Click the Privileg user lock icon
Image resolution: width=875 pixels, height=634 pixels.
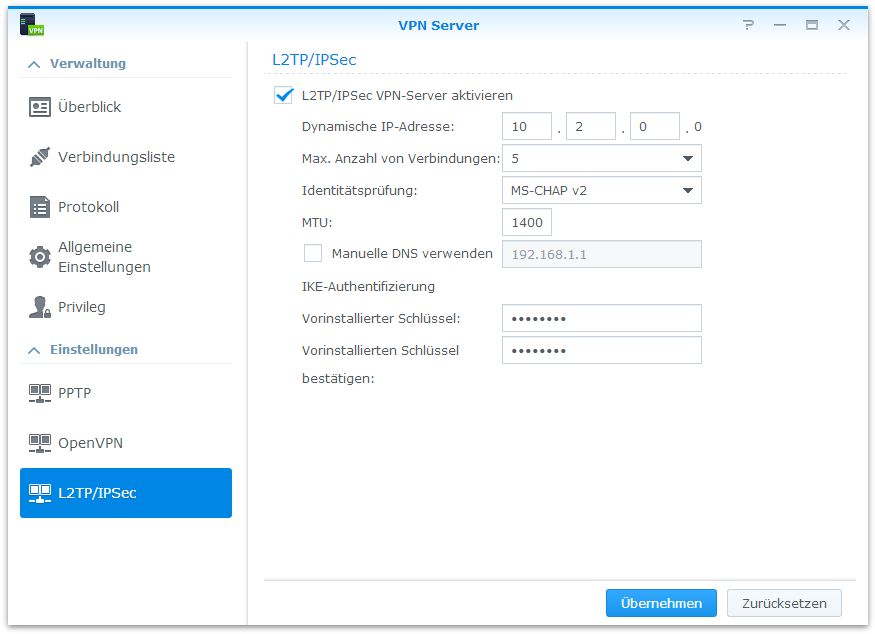click(x=40, y=307)
